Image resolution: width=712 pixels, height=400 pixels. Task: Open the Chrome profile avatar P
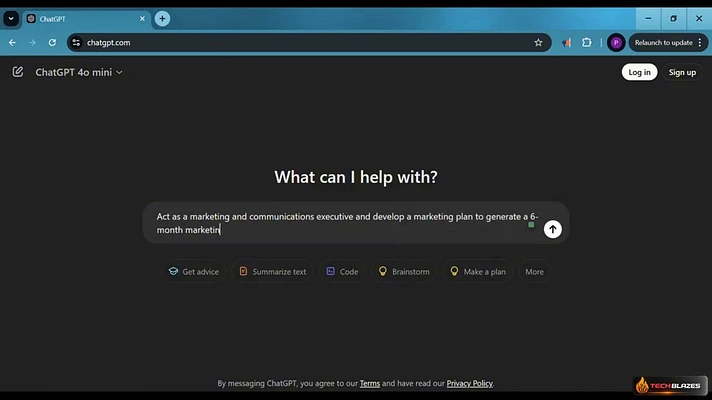tap(616, 43)
